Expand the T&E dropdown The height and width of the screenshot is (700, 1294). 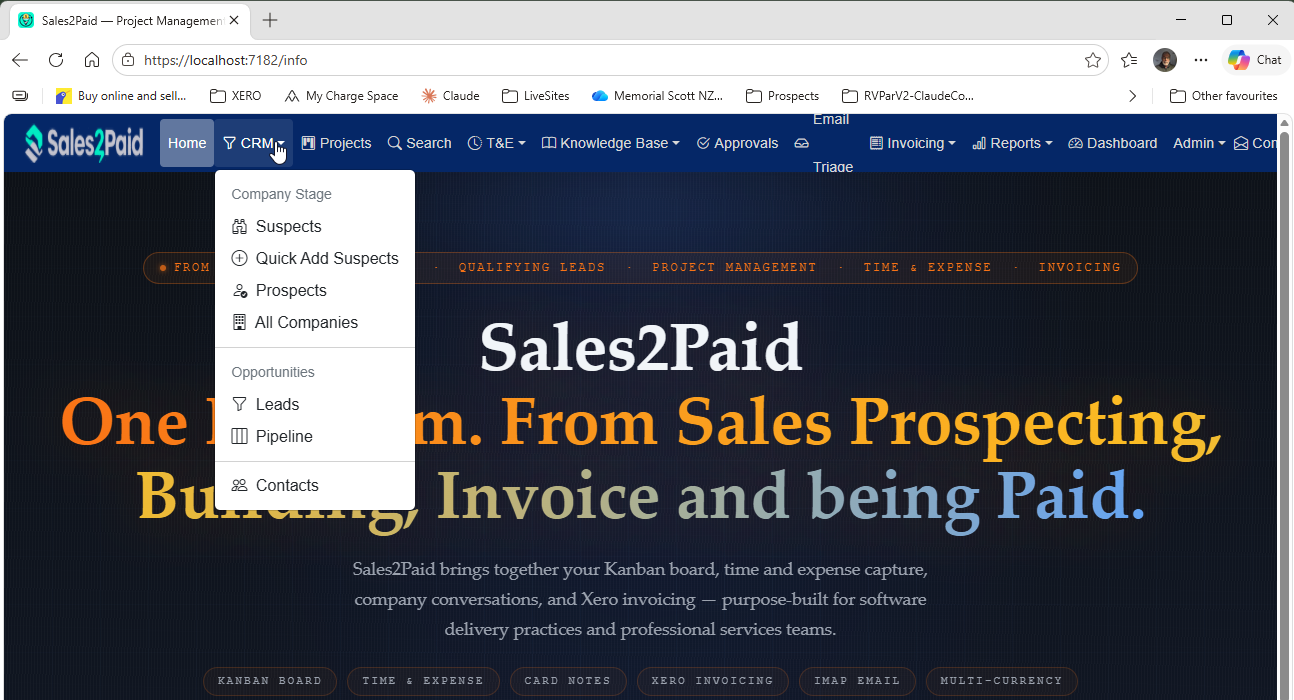coord(497,143)
